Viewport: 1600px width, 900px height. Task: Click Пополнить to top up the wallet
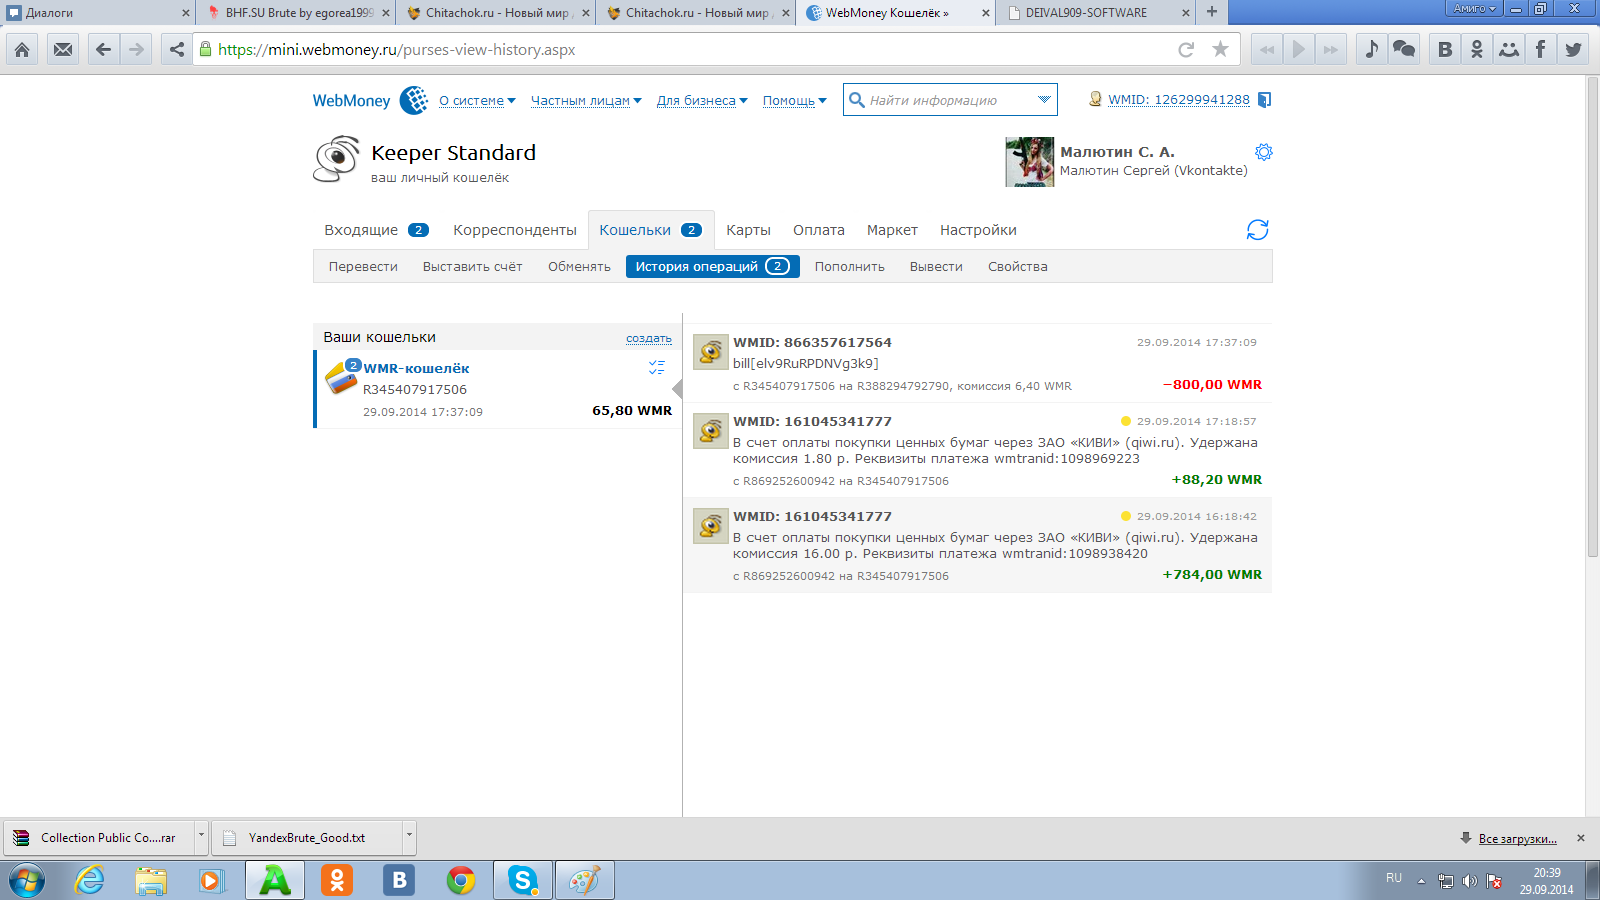click(849, 267)
